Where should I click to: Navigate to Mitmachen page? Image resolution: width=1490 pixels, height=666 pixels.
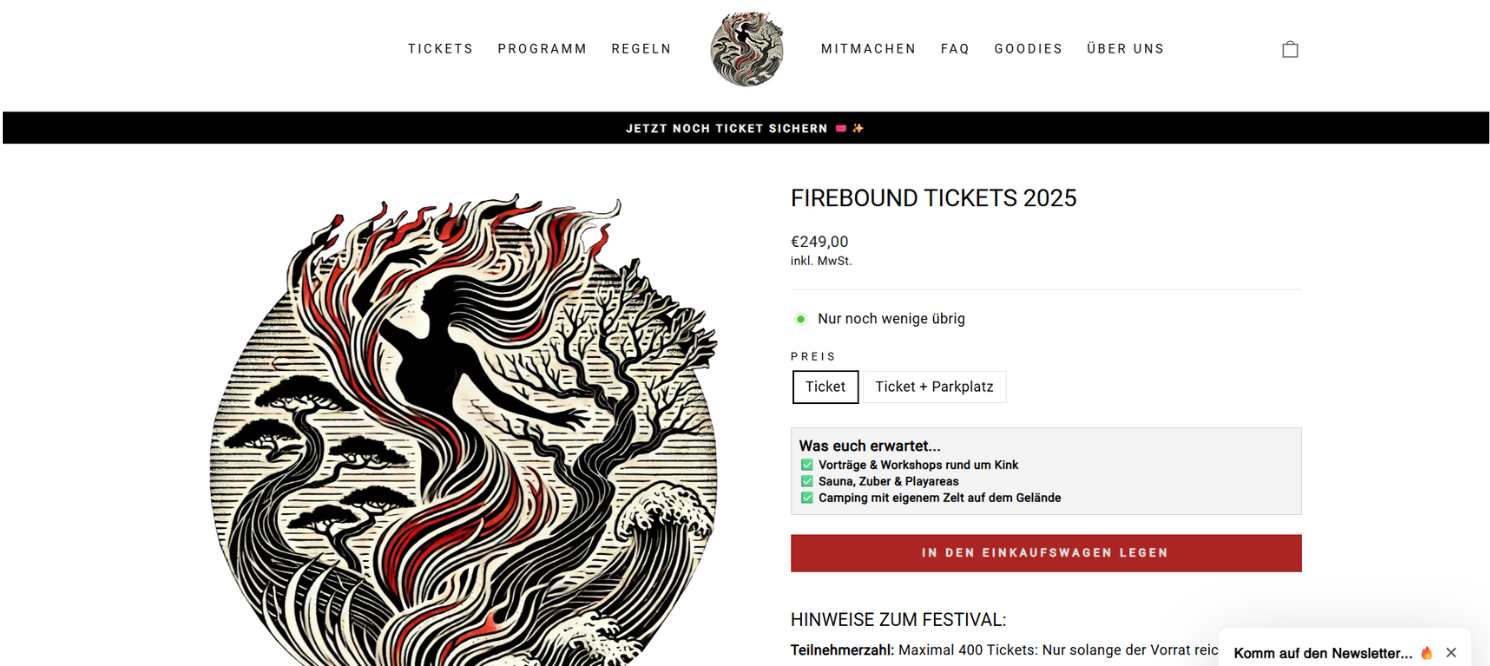pyautogui.click(x=868, y=49)
